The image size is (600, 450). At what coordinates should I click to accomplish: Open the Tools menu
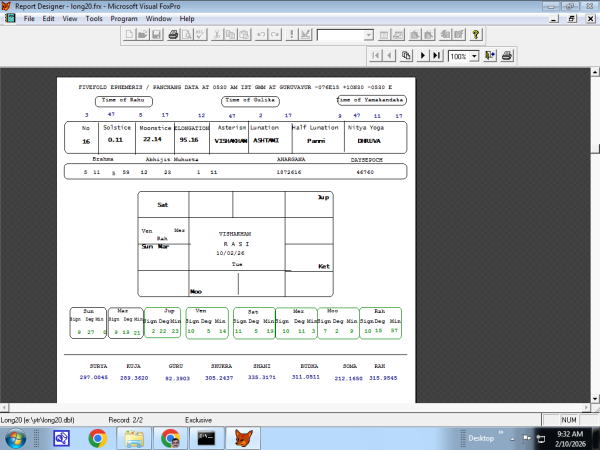coord(94,18)
